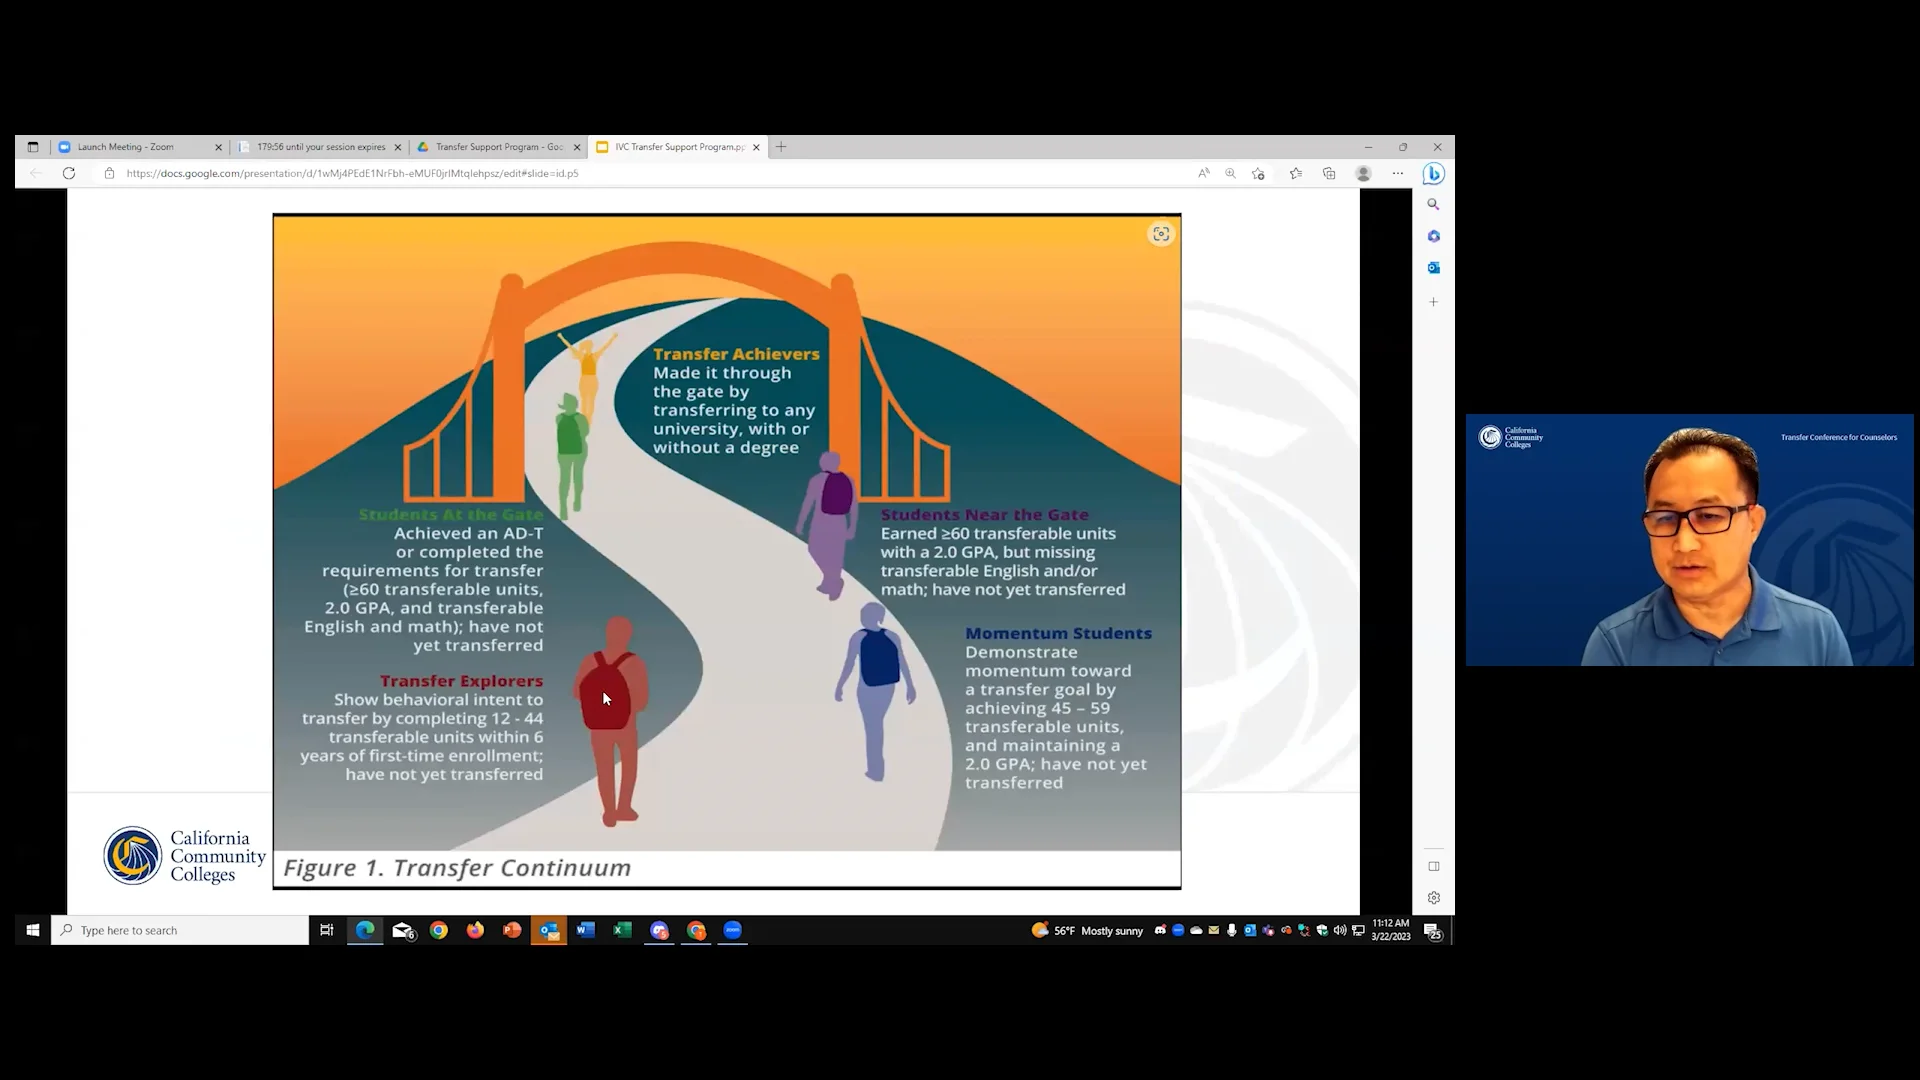Screen dimensions: 1920x1080
Task: Open the slide's screenshot capture icon
Action: coord(1161,234)
